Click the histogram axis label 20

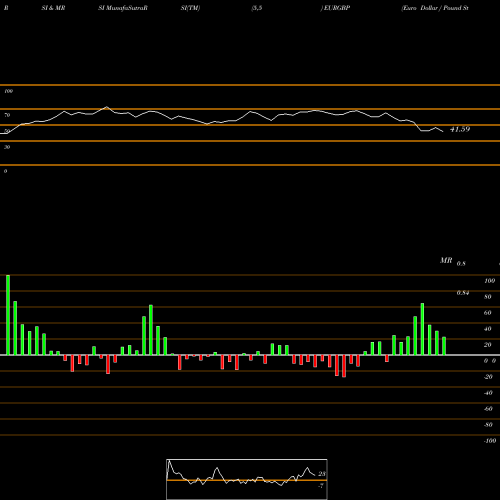click(488, 345)
